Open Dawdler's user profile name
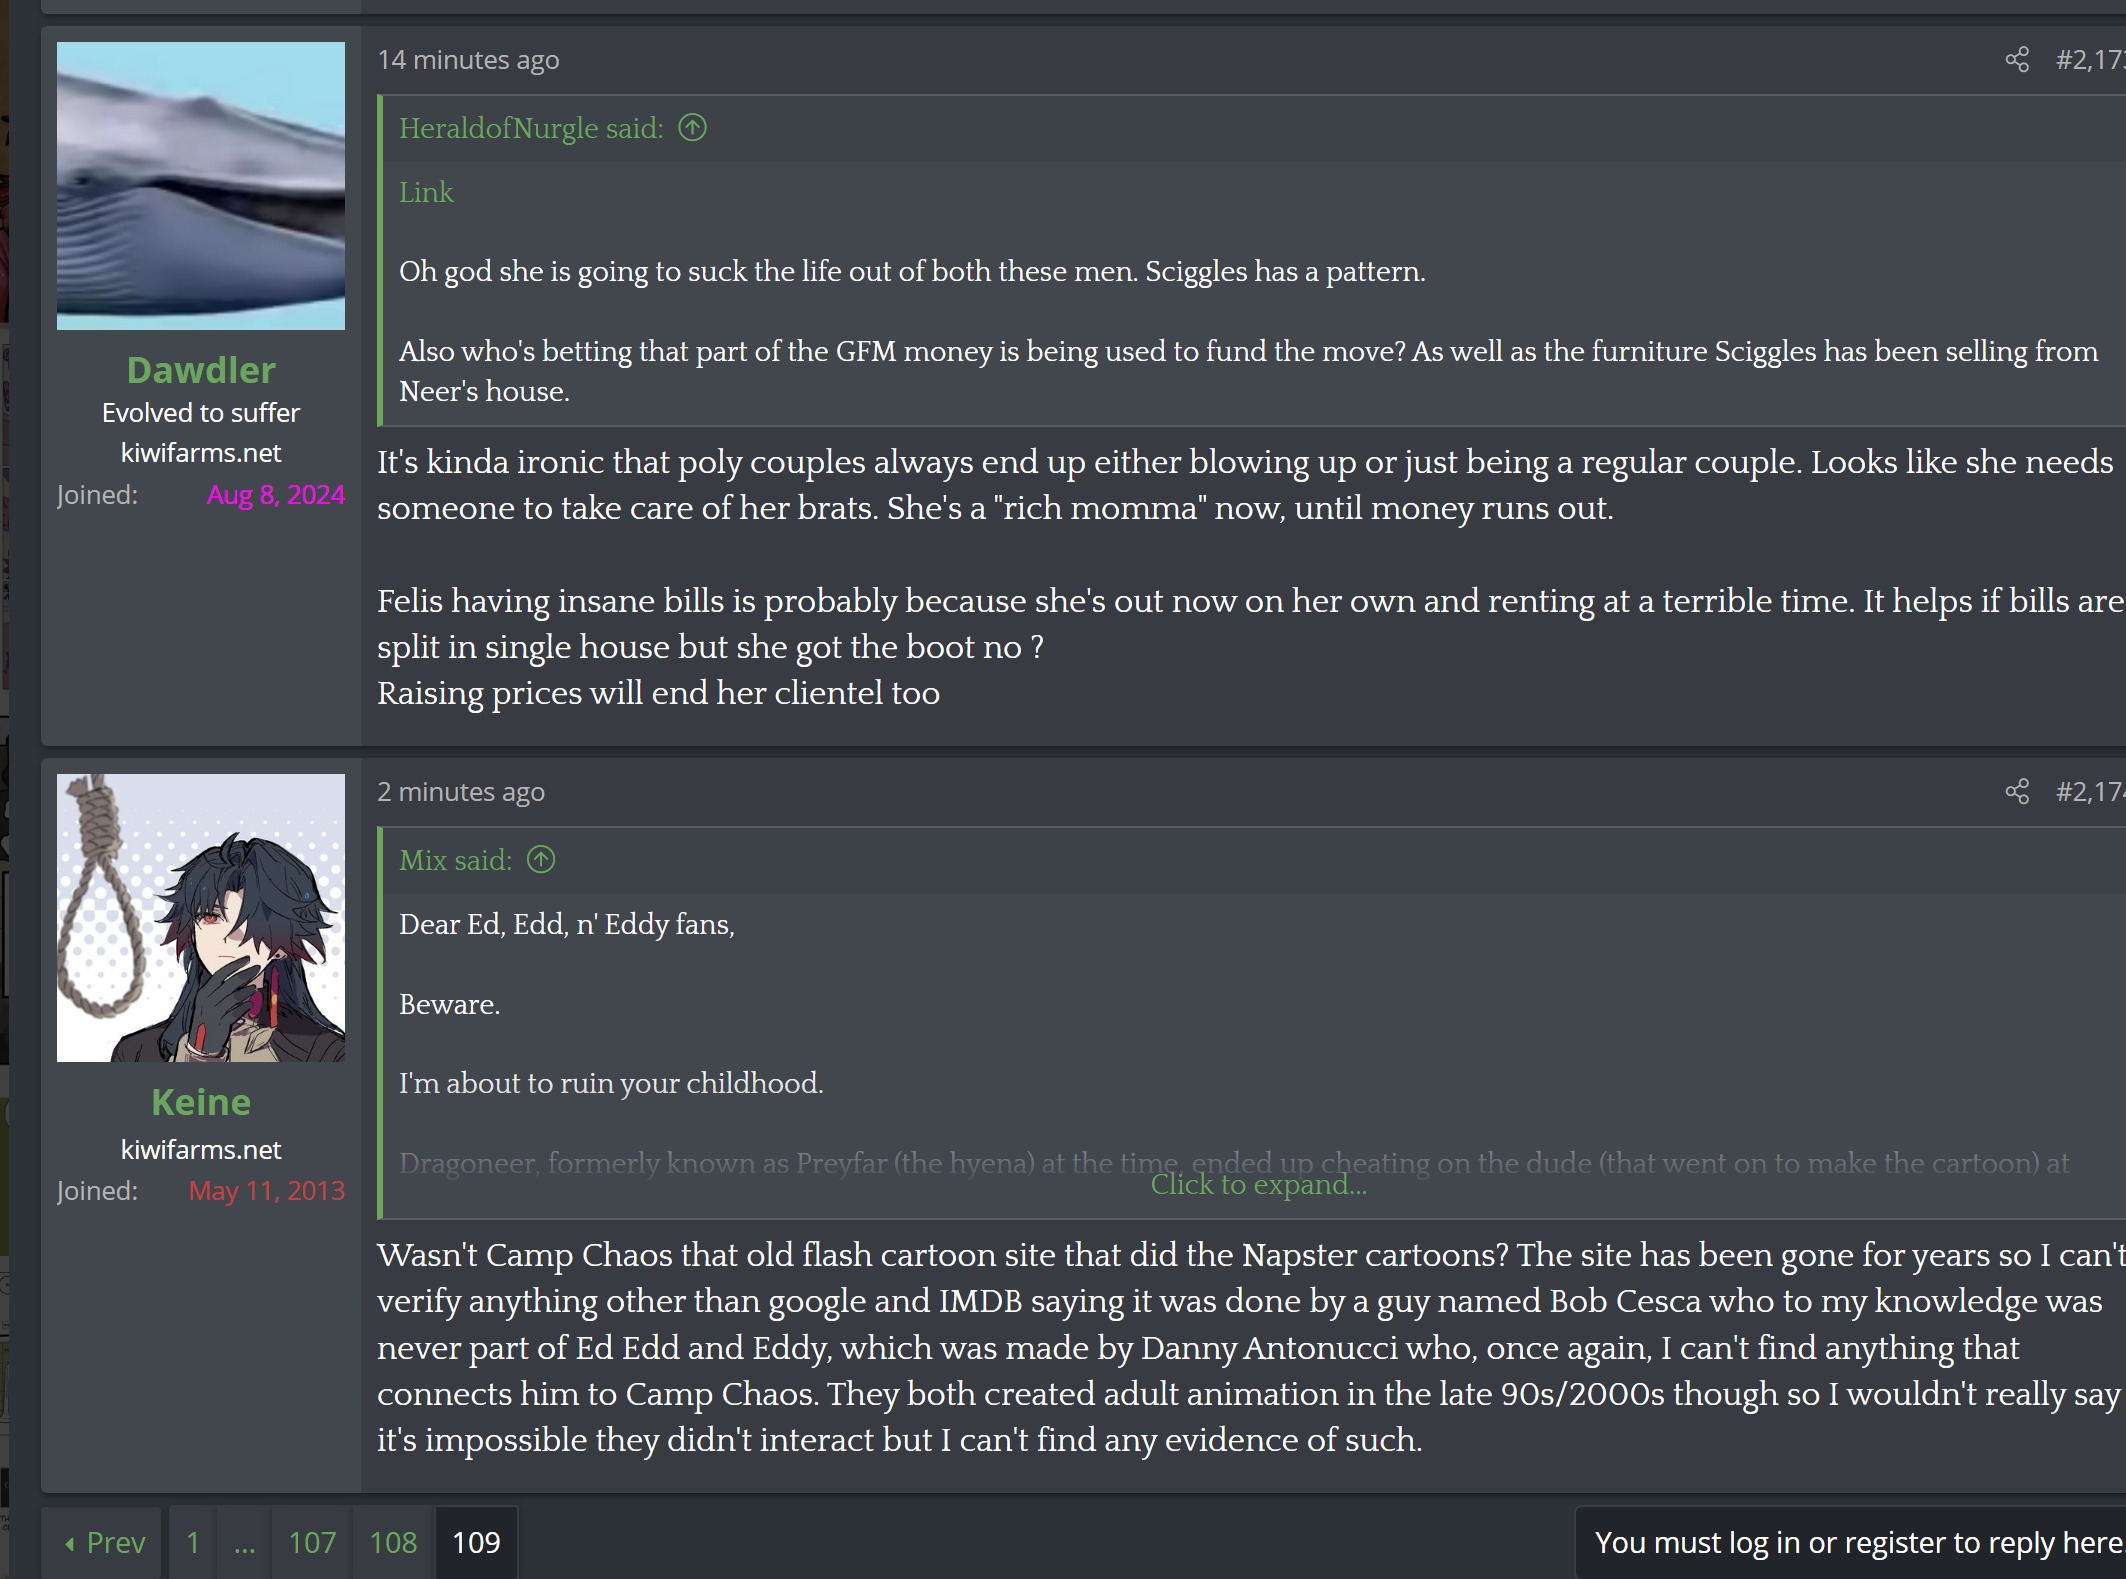The height and width of the screenshot is (1579, 2126). click(x=201, y=370)
